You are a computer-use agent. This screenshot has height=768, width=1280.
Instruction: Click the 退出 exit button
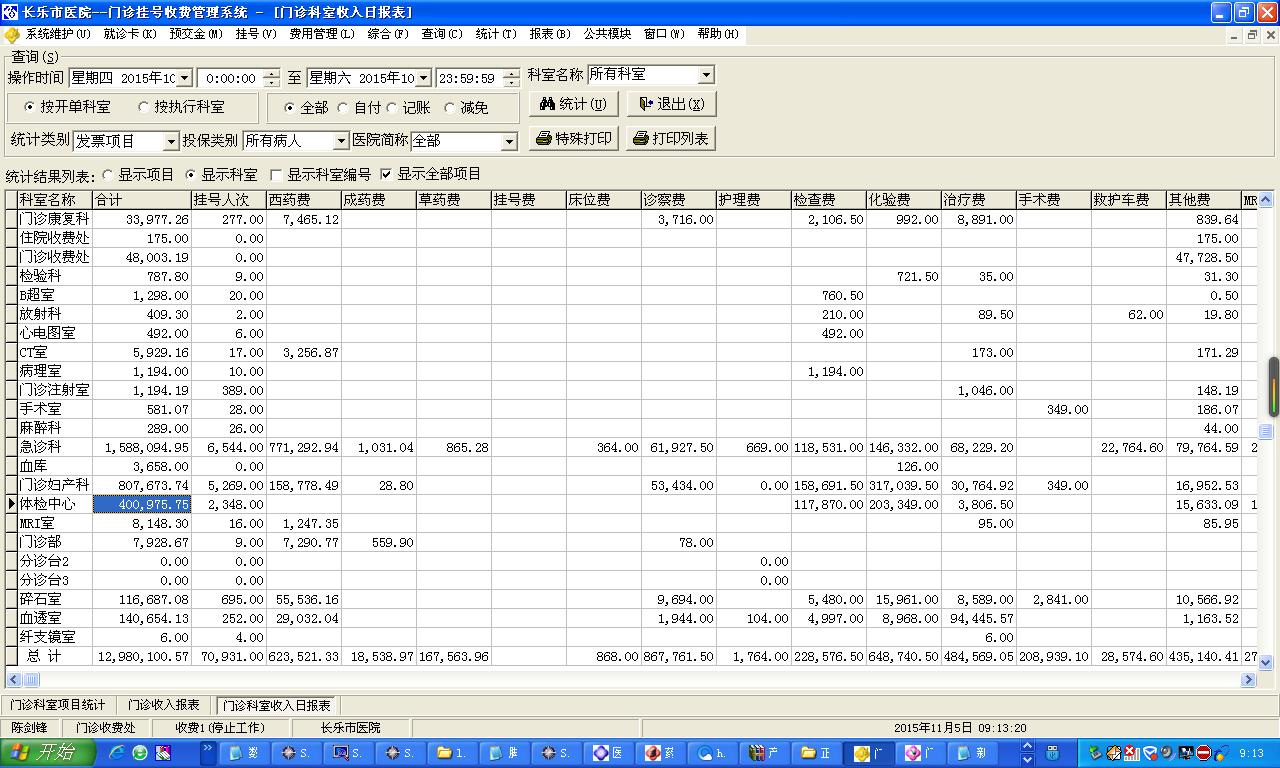672,104
